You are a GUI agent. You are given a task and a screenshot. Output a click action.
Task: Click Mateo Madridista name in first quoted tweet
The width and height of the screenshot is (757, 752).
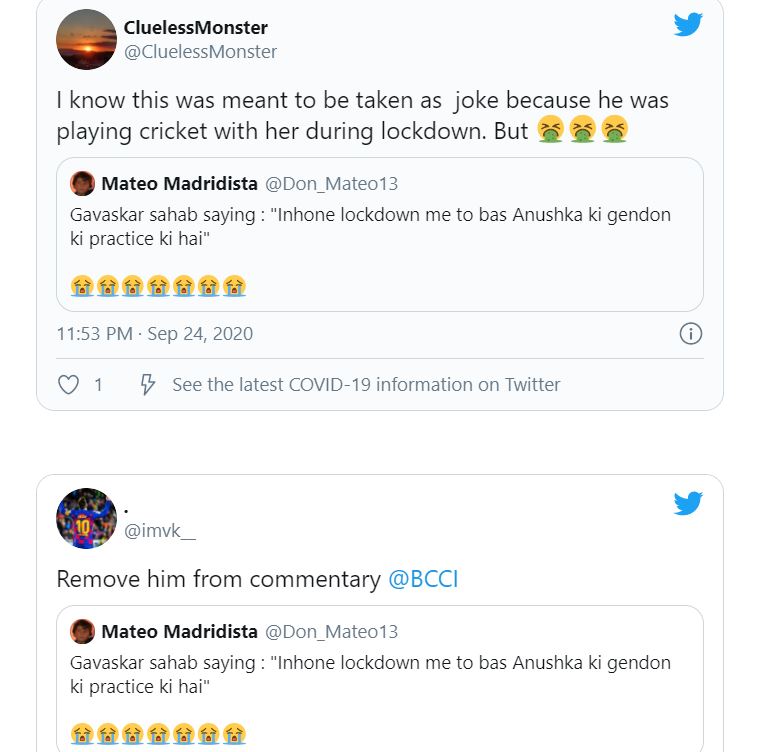click(x=178, y=184)
